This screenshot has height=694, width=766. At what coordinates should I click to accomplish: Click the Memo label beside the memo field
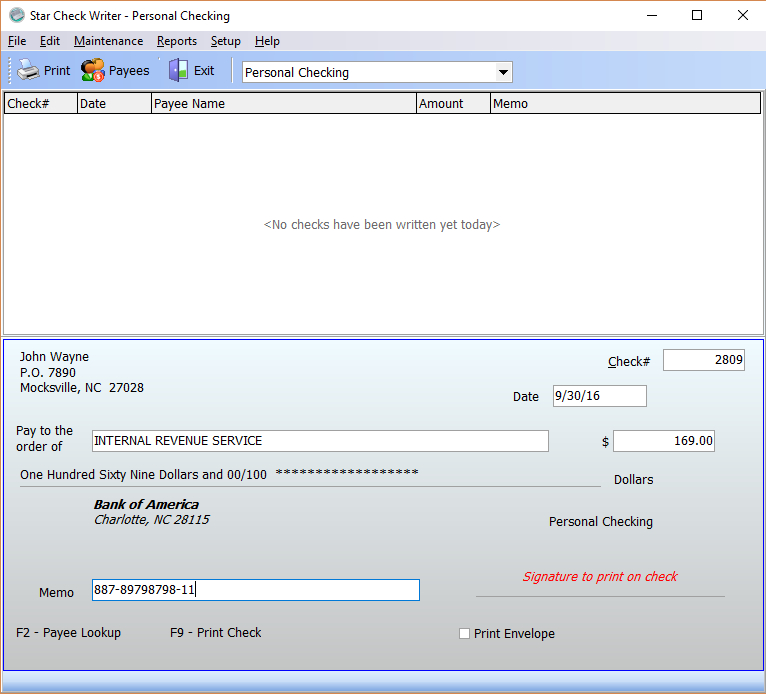pyautogui.click(x=56, y=592)
